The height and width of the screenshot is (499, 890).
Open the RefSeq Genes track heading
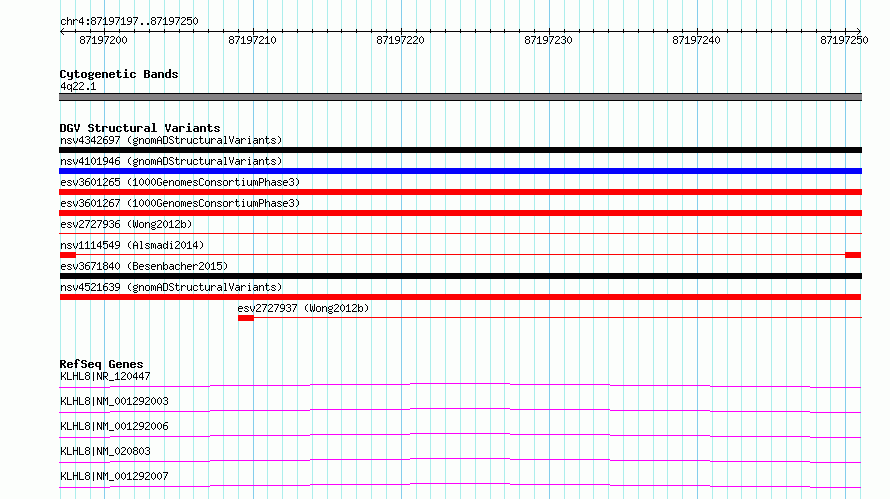101,364
